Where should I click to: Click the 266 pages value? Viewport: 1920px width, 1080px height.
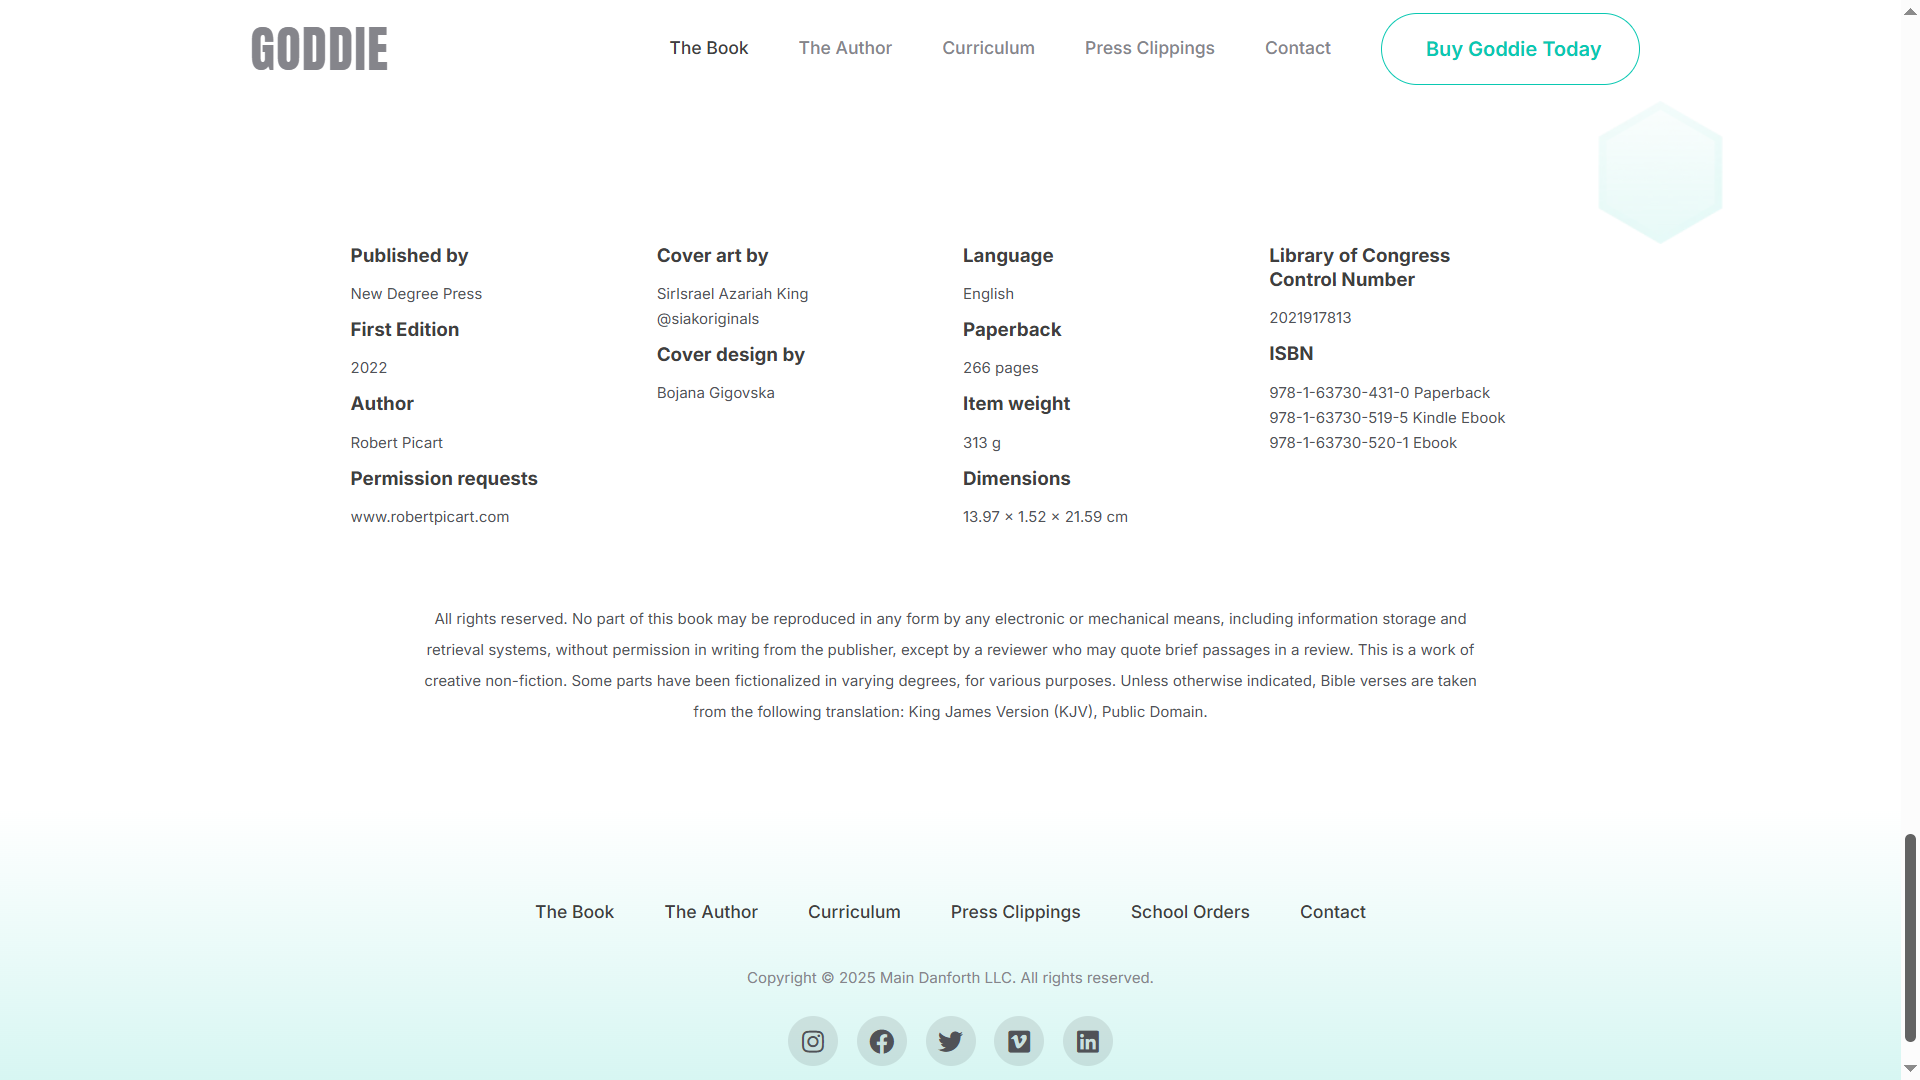1001,368
